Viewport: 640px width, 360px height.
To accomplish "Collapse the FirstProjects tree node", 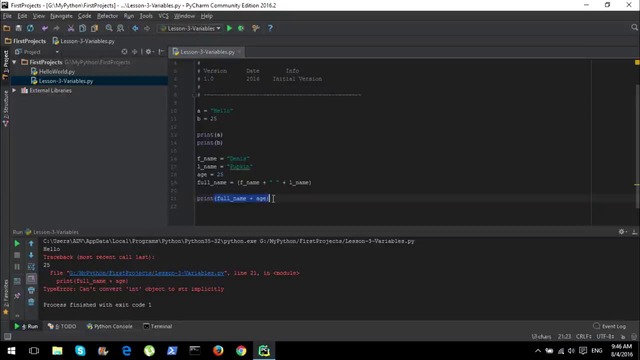I will 14,62.
